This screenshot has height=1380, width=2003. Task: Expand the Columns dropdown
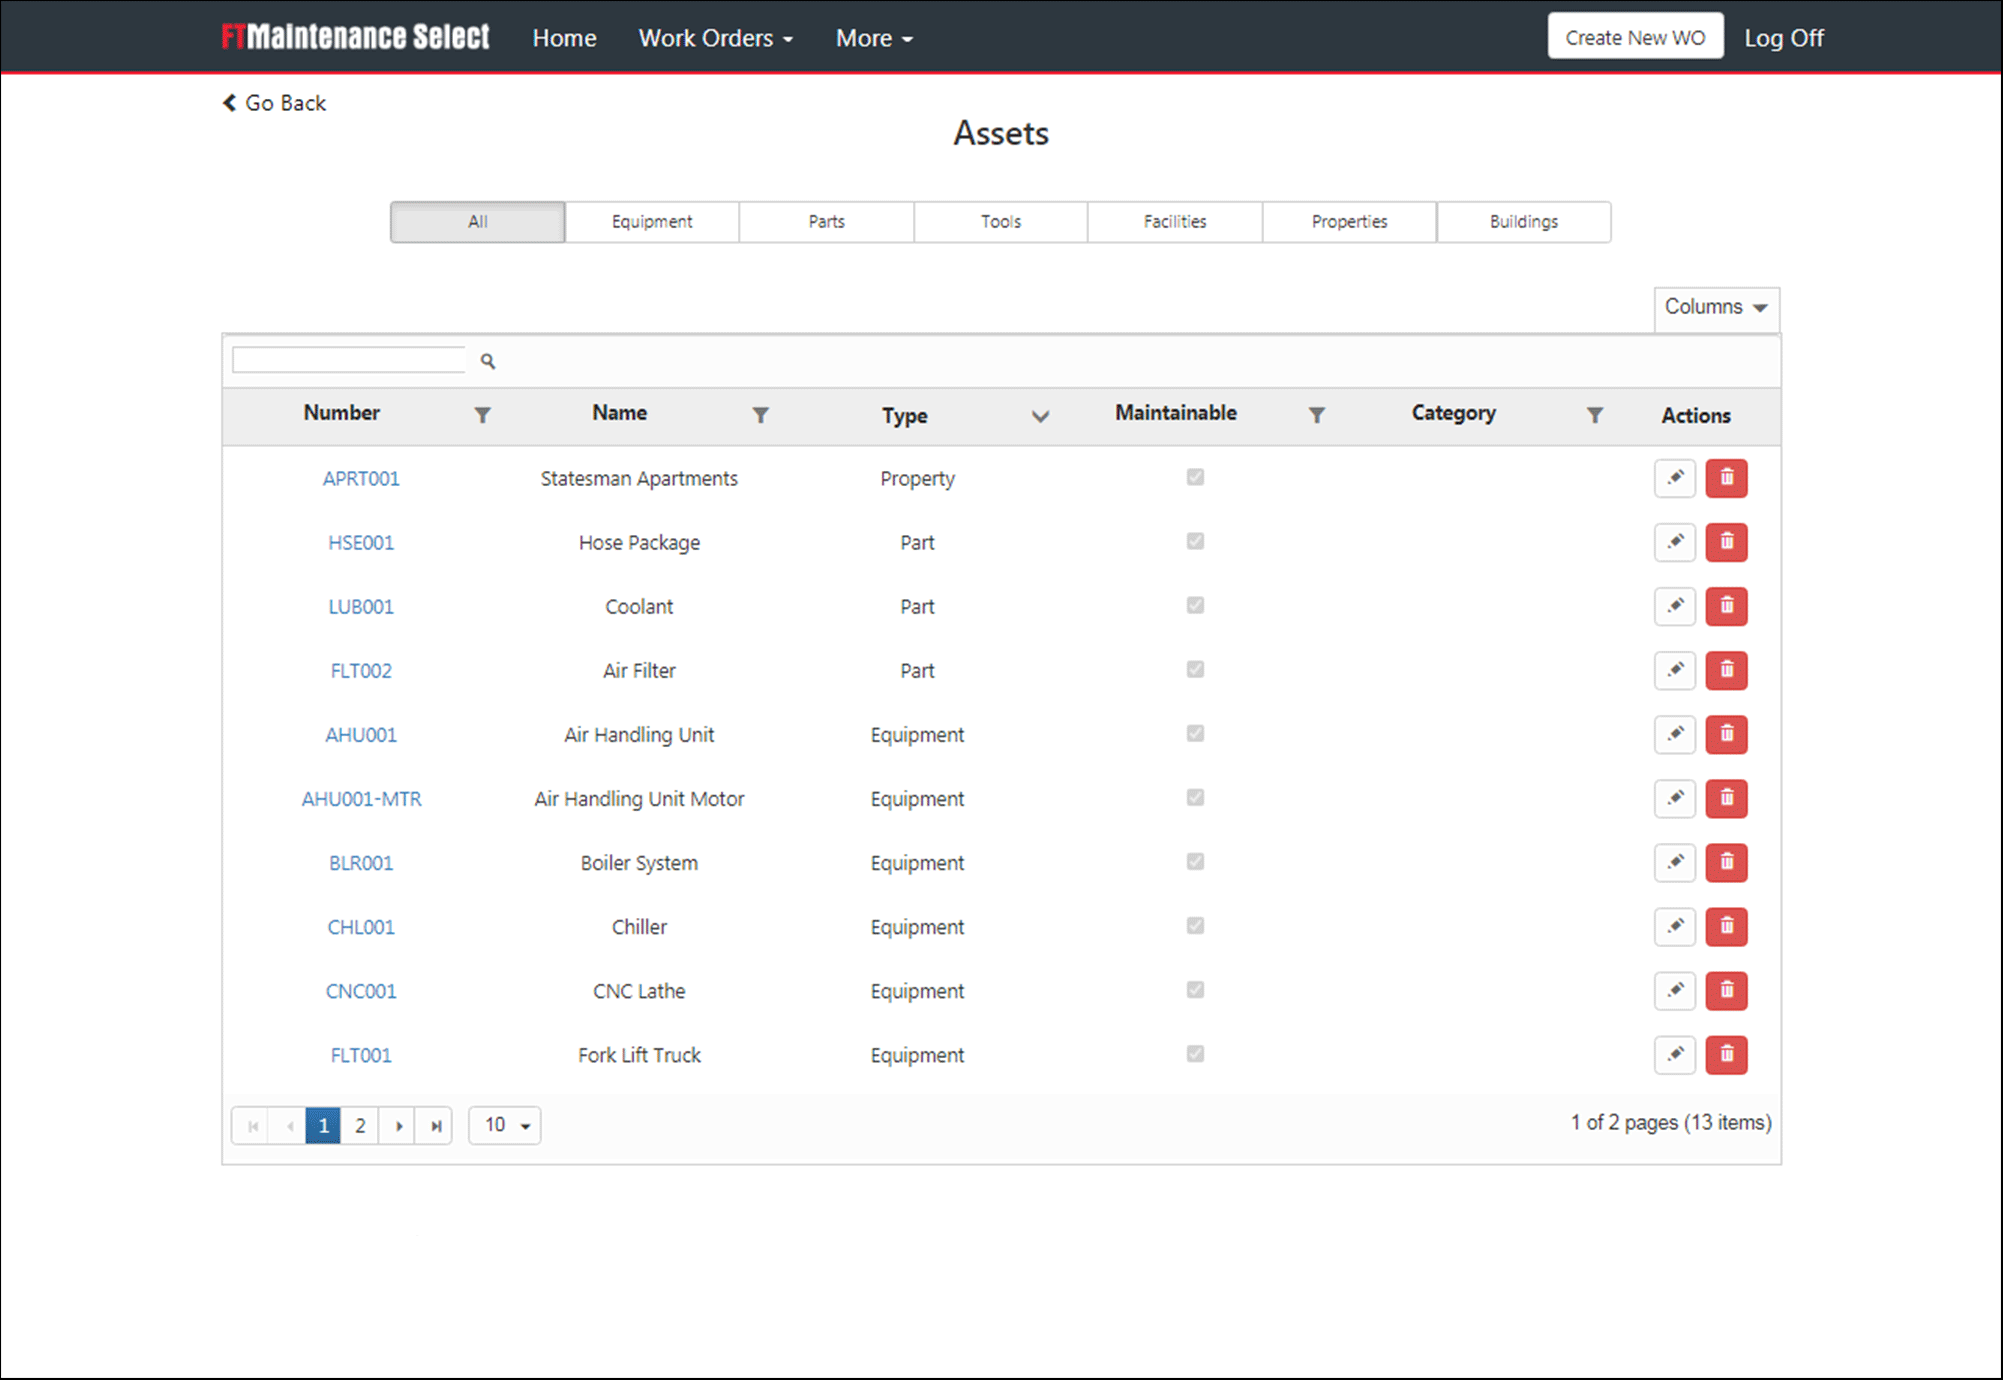1716,307
